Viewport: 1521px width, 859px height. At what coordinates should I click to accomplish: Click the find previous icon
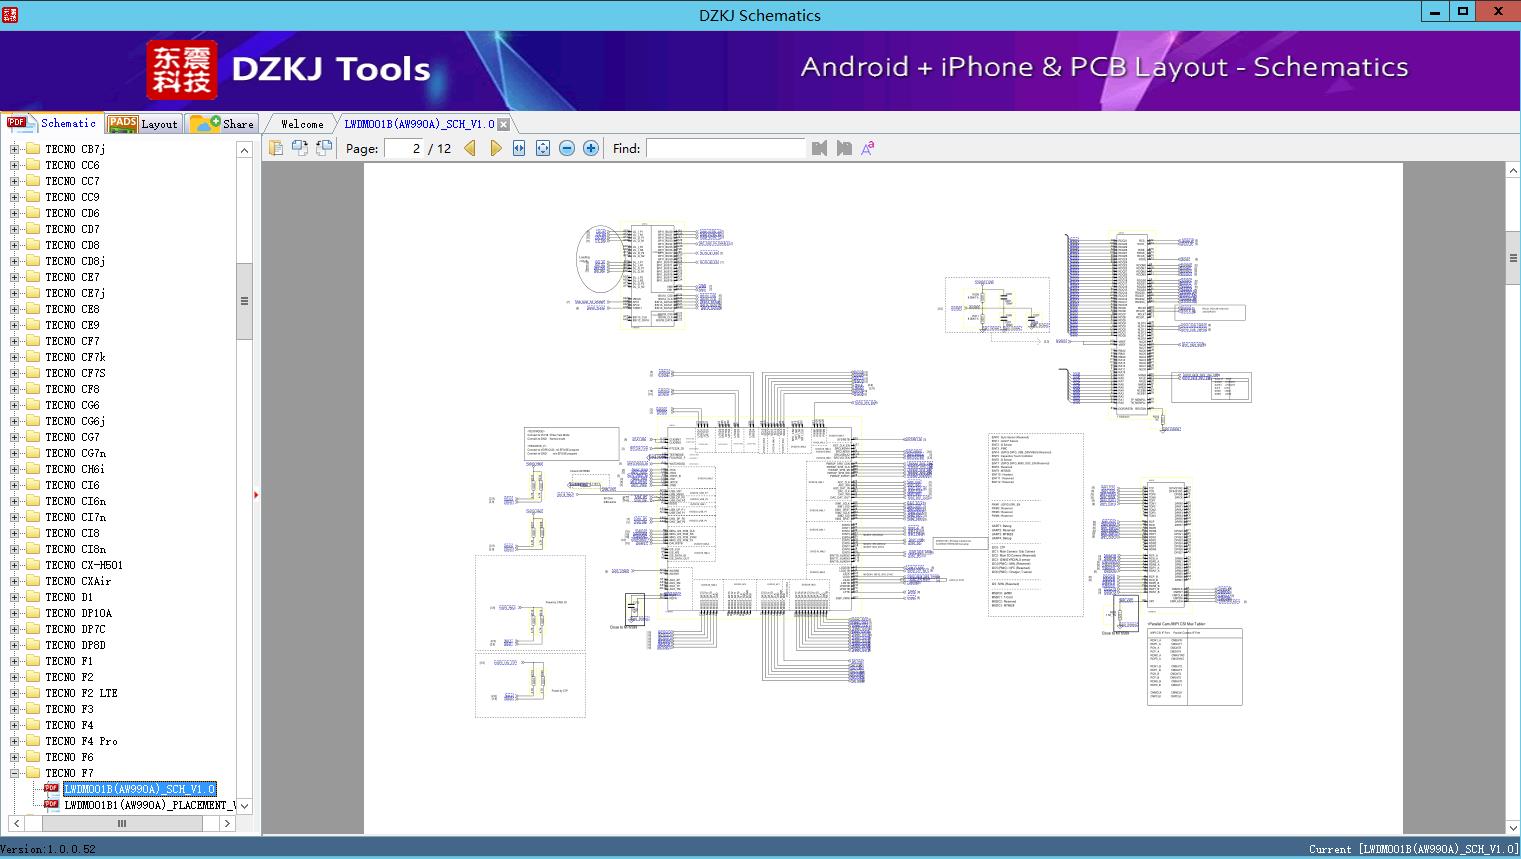pyautogui.click(x=820, y=149)
